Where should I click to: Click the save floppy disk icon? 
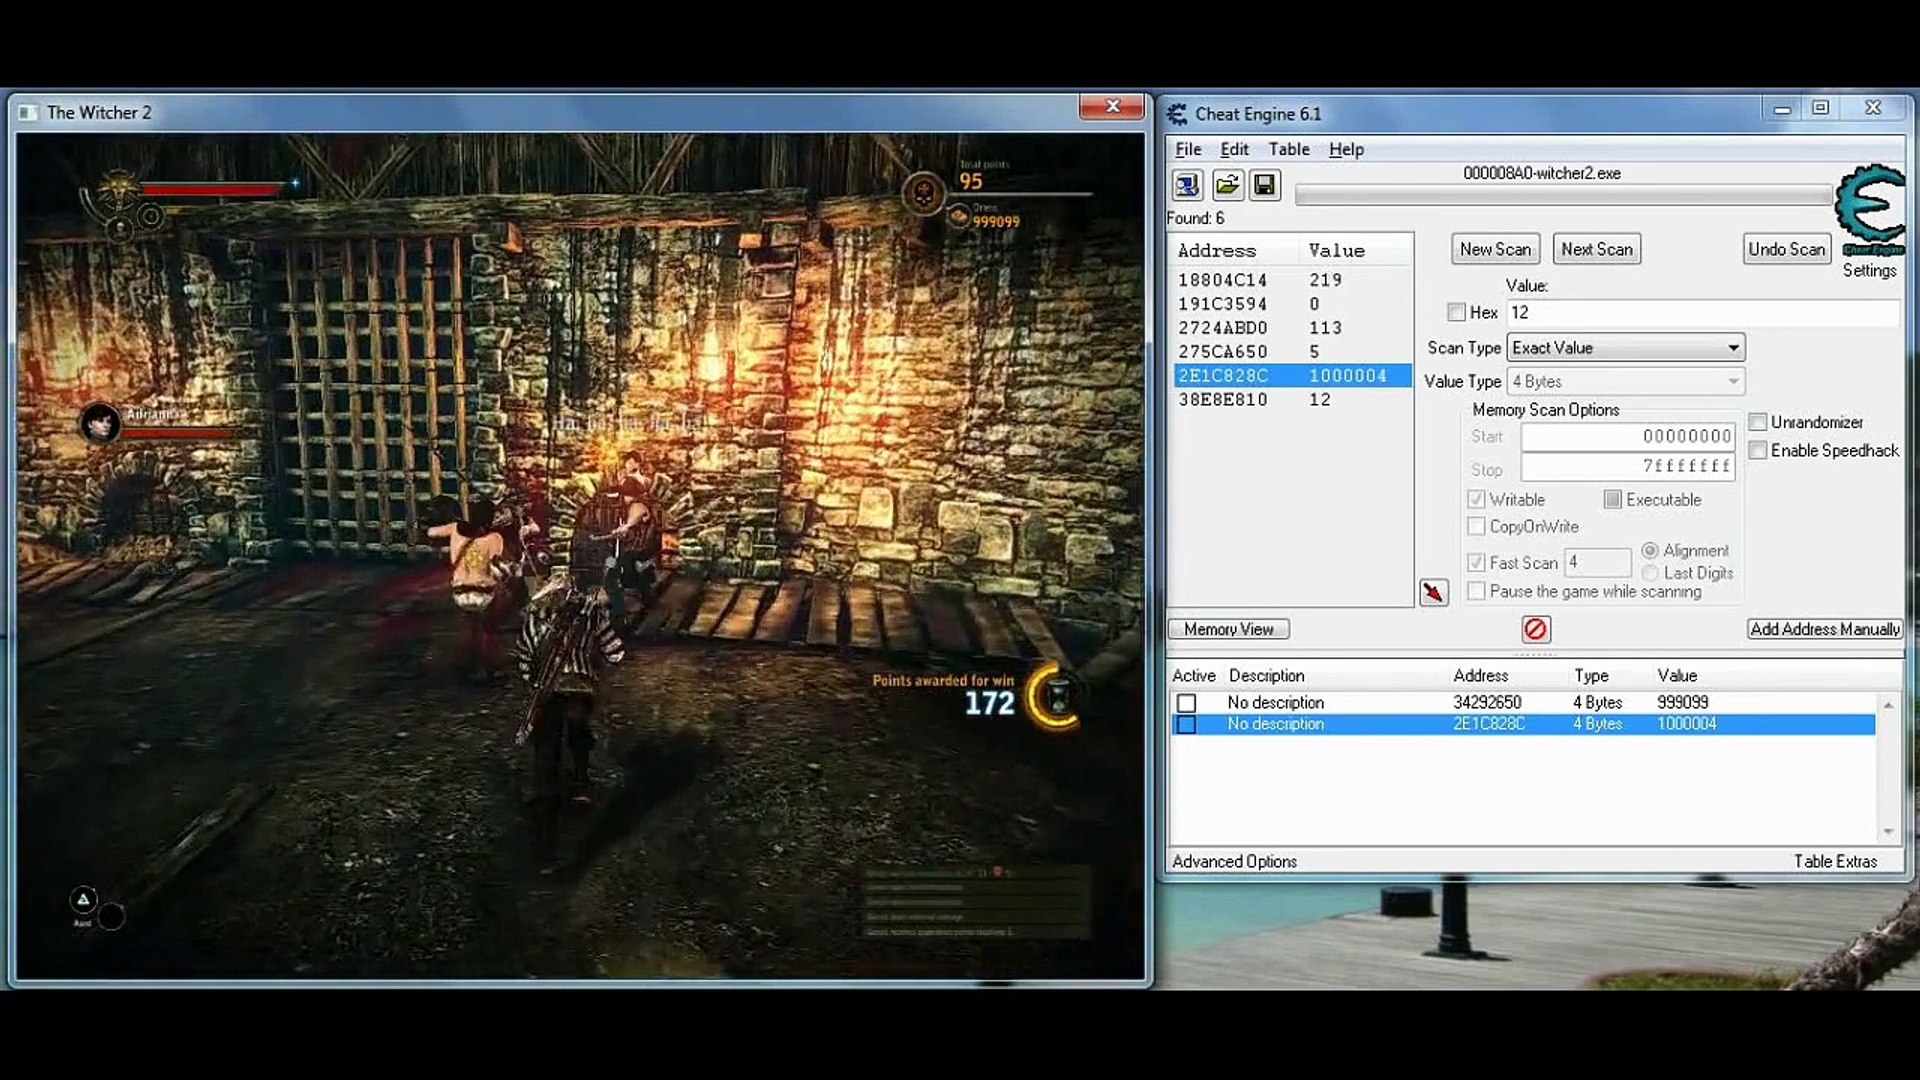click(x=1265, y=185)
